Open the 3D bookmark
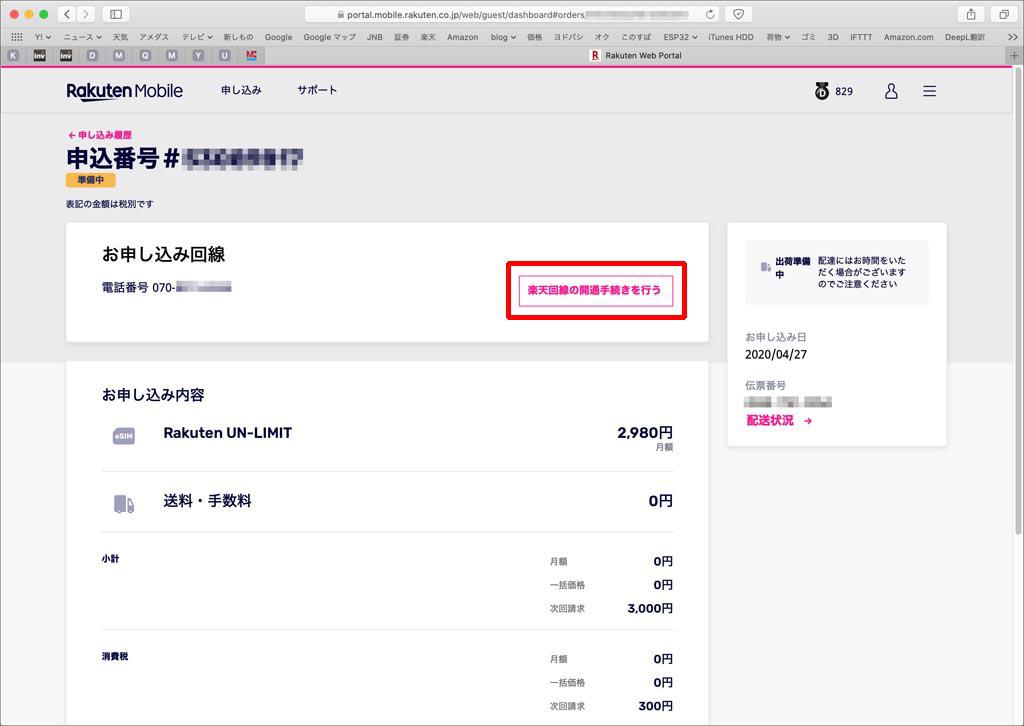The image size is (1024, 726). click(x=833, y=37)
